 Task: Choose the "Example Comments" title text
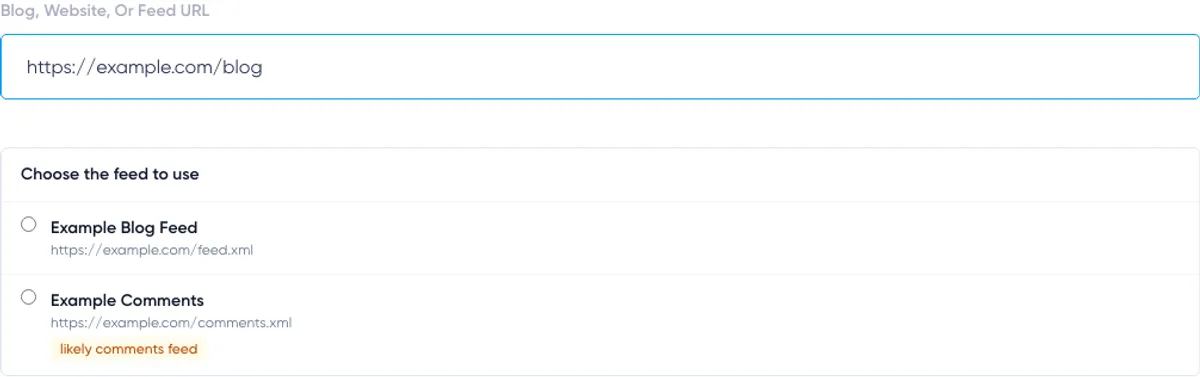(x=127, y=301)
